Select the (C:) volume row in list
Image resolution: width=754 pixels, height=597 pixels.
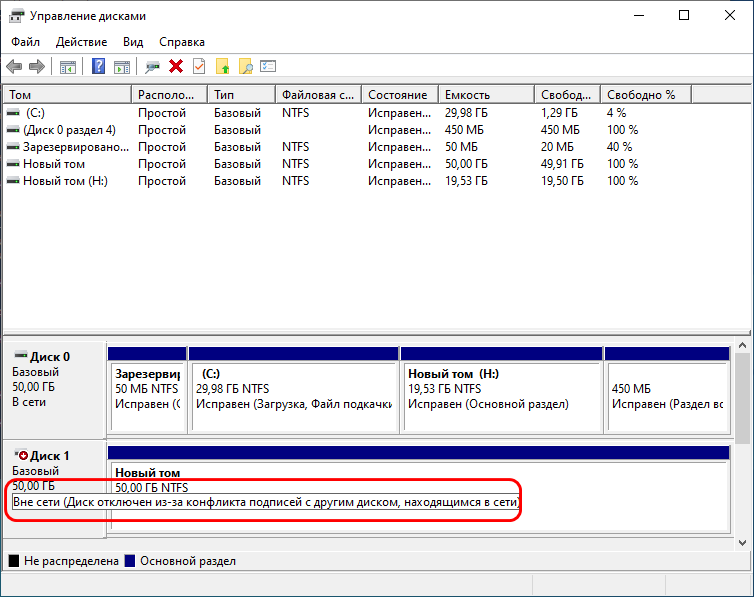[36, 113]
